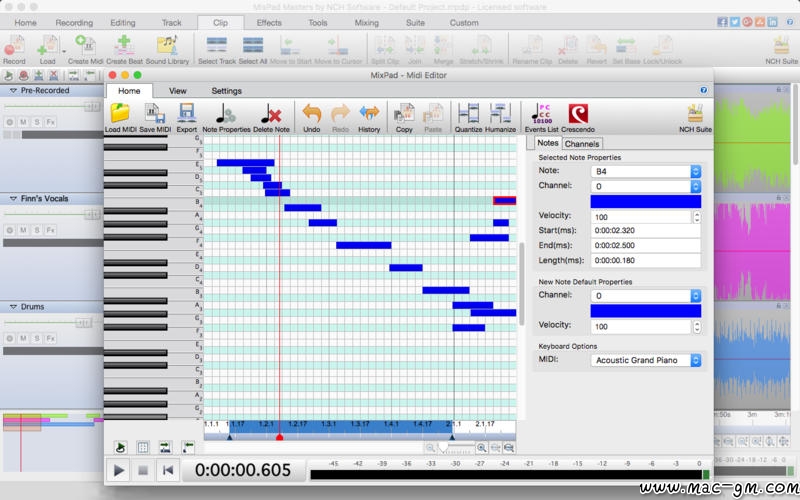Screen dimensions: 800x500
Task: Adjust selected note Velocity stepper
Action: coord(696,217)
